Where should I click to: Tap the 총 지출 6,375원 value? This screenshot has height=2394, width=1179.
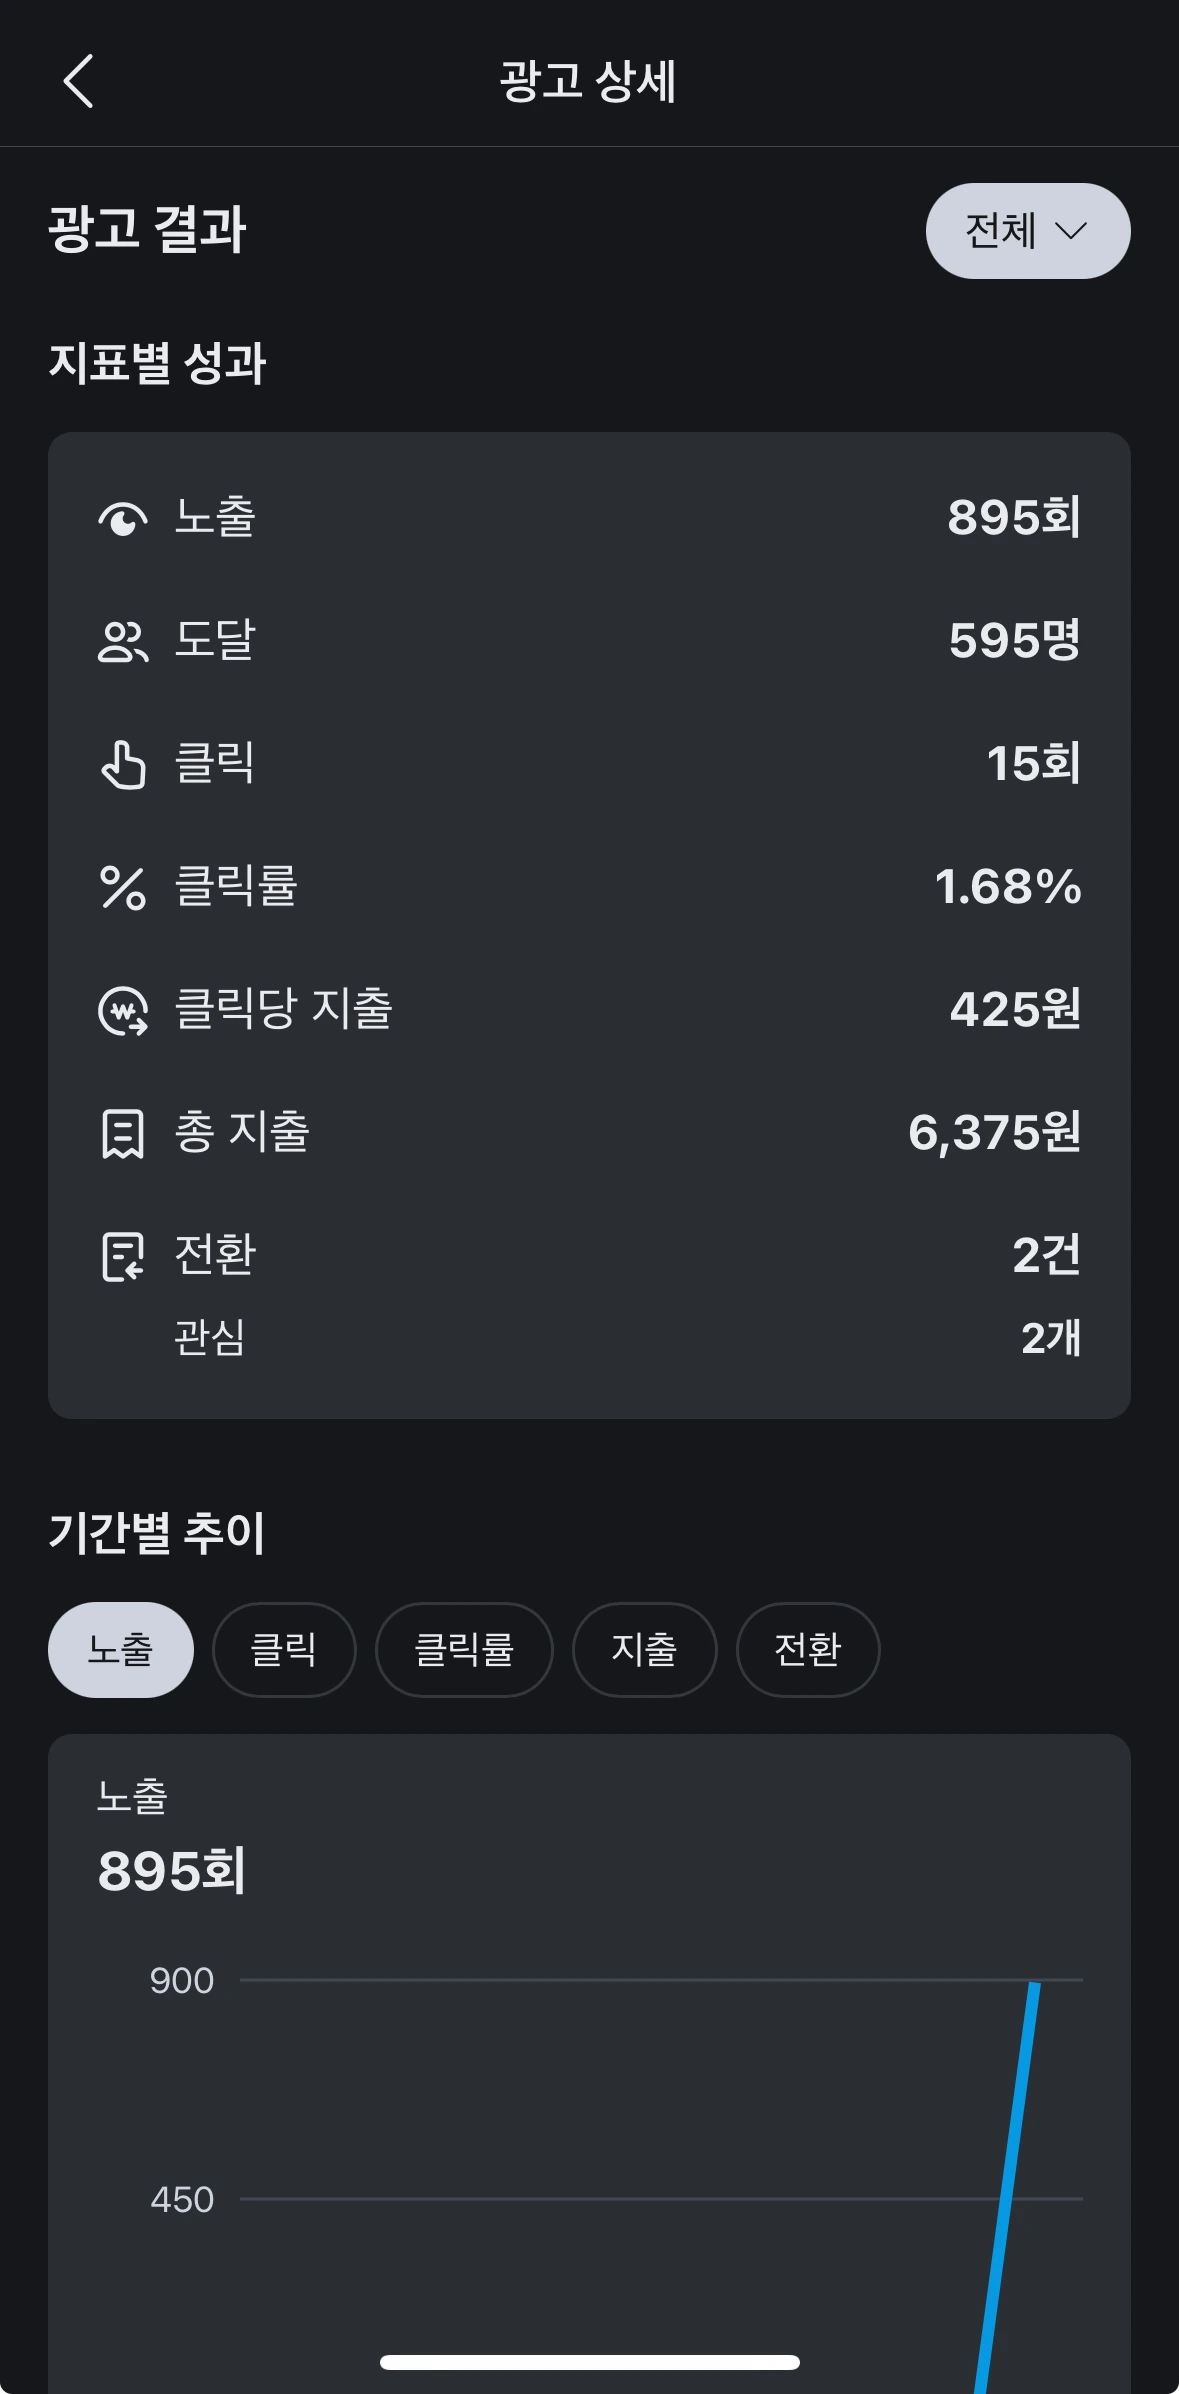tap(994, 1133)
